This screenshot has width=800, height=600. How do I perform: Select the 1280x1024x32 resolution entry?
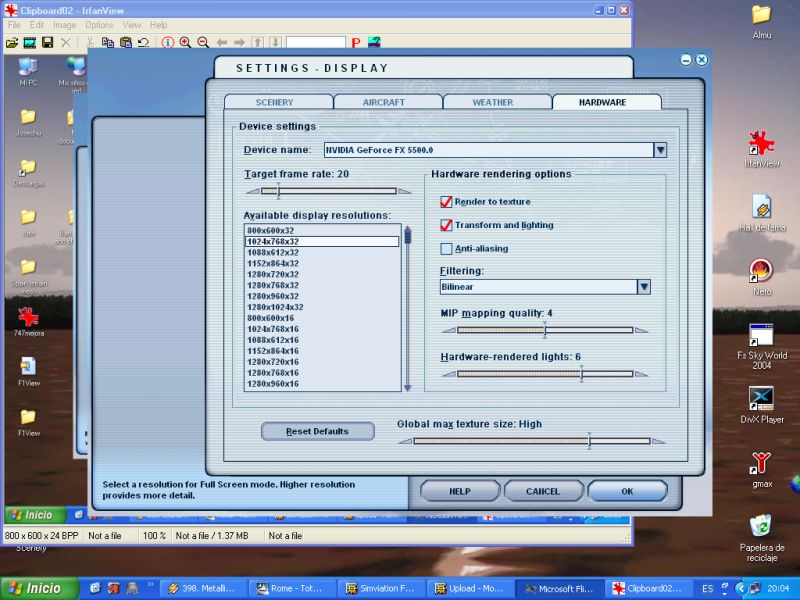[x=275, y=307]
